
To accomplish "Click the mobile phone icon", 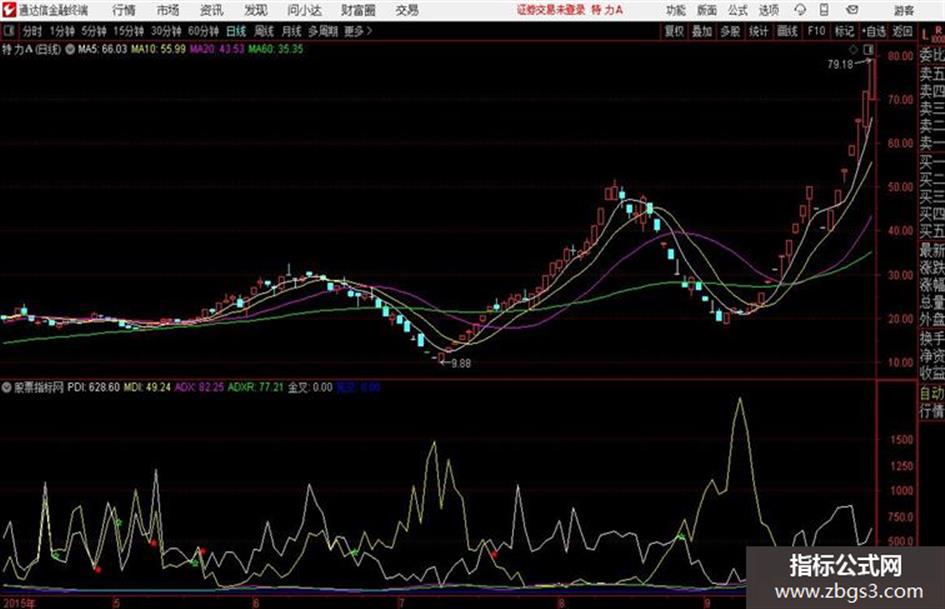I will pos(824,10).
